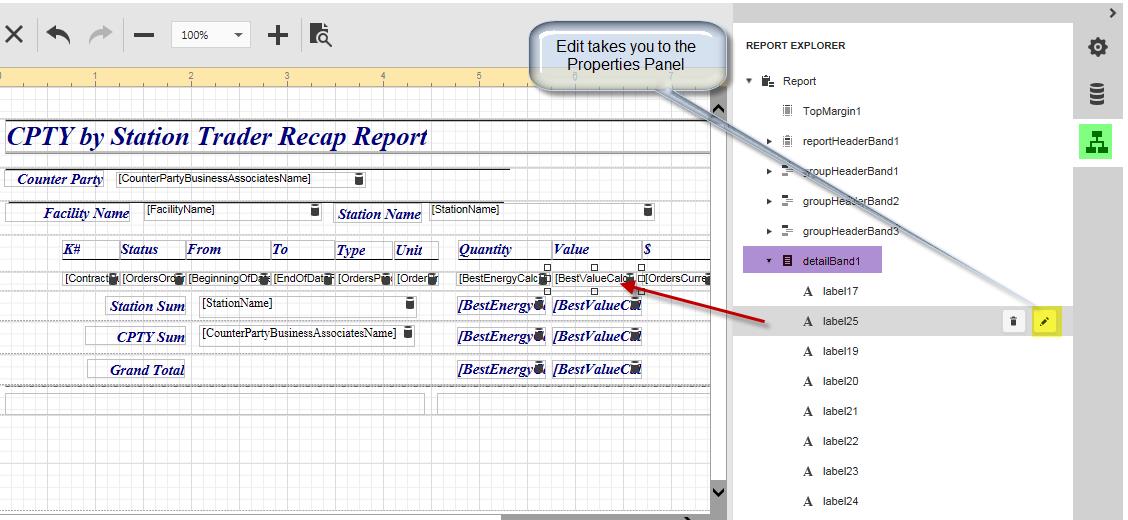Select label19 in the explorer tree
Viewport: 1128px width, 520px height.
pyautogui.click(x=840, y=351)
